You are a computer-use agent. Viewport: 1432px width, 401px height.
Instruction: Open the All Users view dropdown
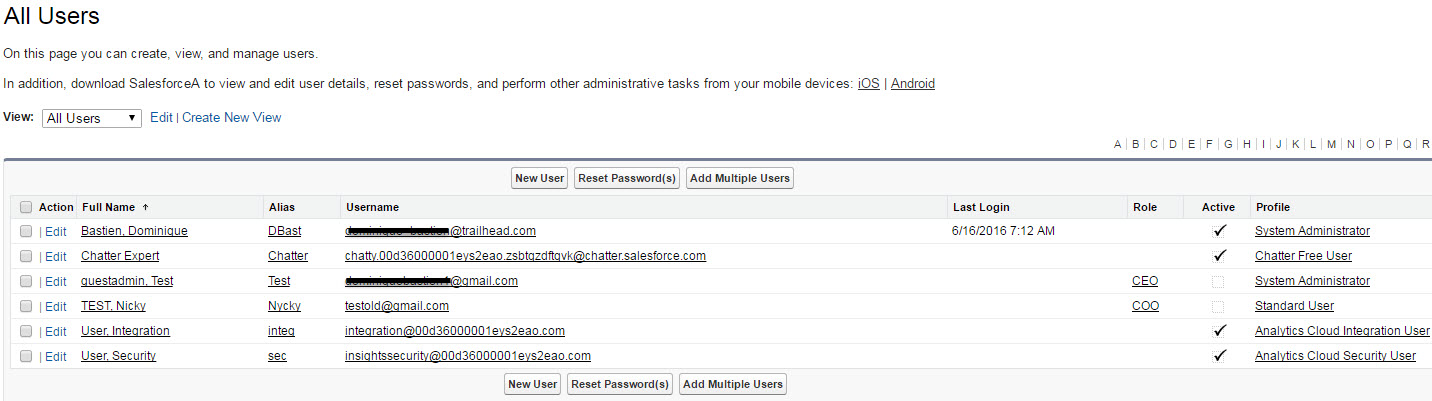(92, 118)
